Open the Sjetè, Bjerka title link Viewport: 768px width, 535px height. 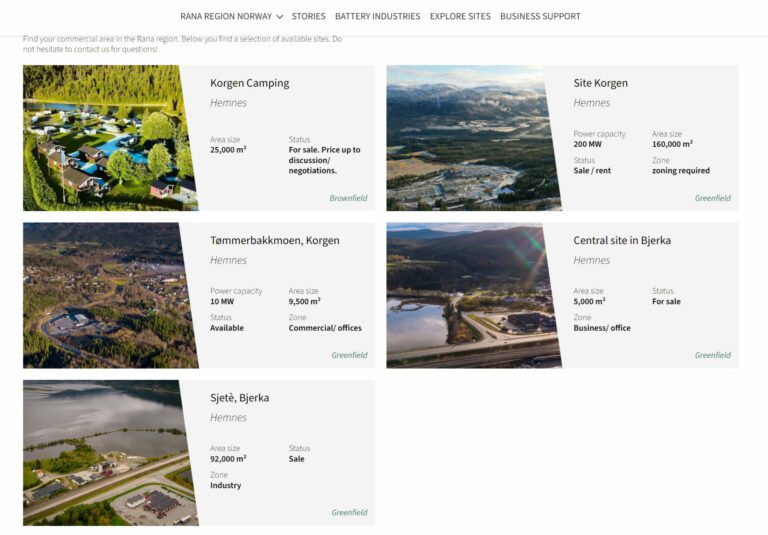pyautogui.click(x=239, y=397)
